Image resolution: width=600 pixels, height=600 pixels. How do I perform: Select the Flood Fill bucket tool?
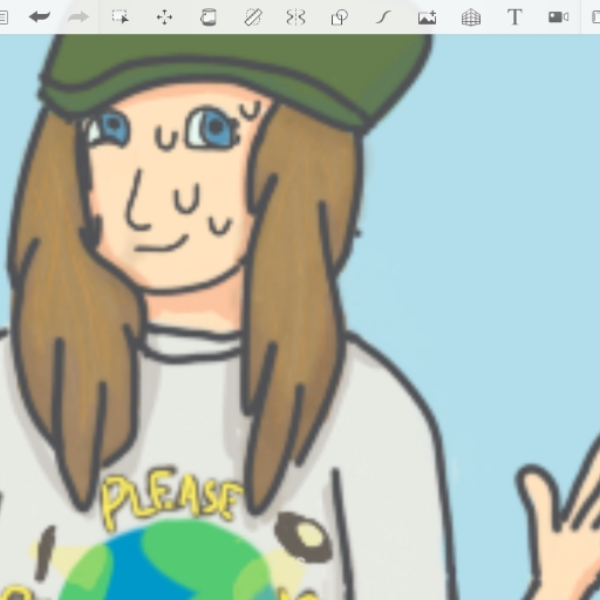tap(209, 17)
